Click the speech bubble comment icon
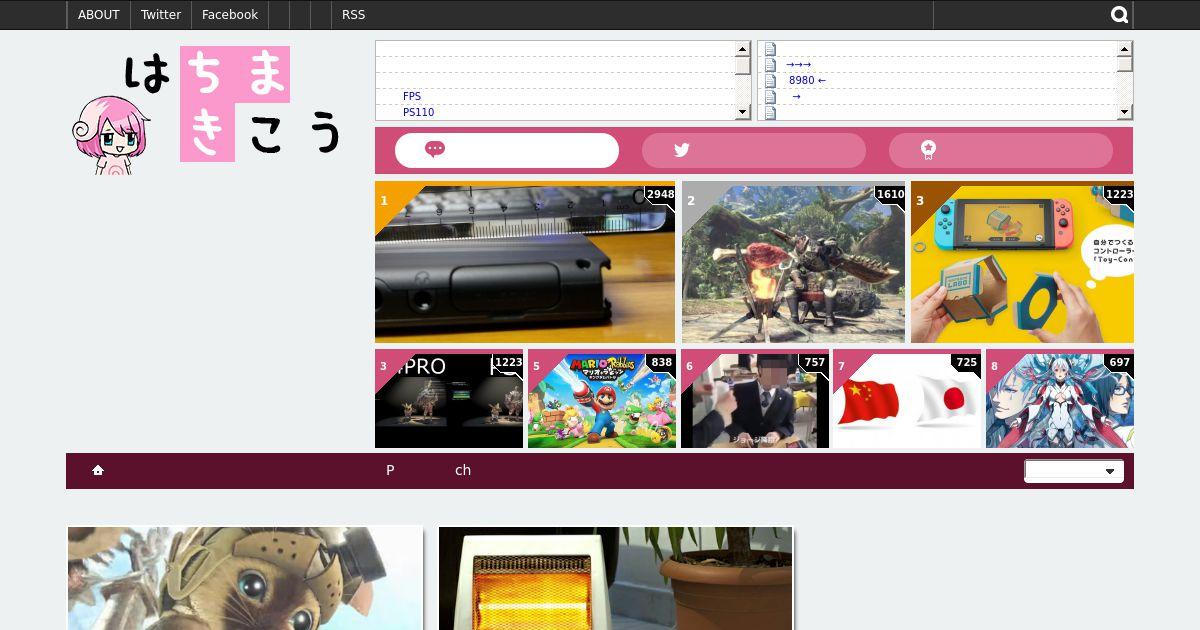Viewport: 1200px width, 630px height. [x=435, y=149]
